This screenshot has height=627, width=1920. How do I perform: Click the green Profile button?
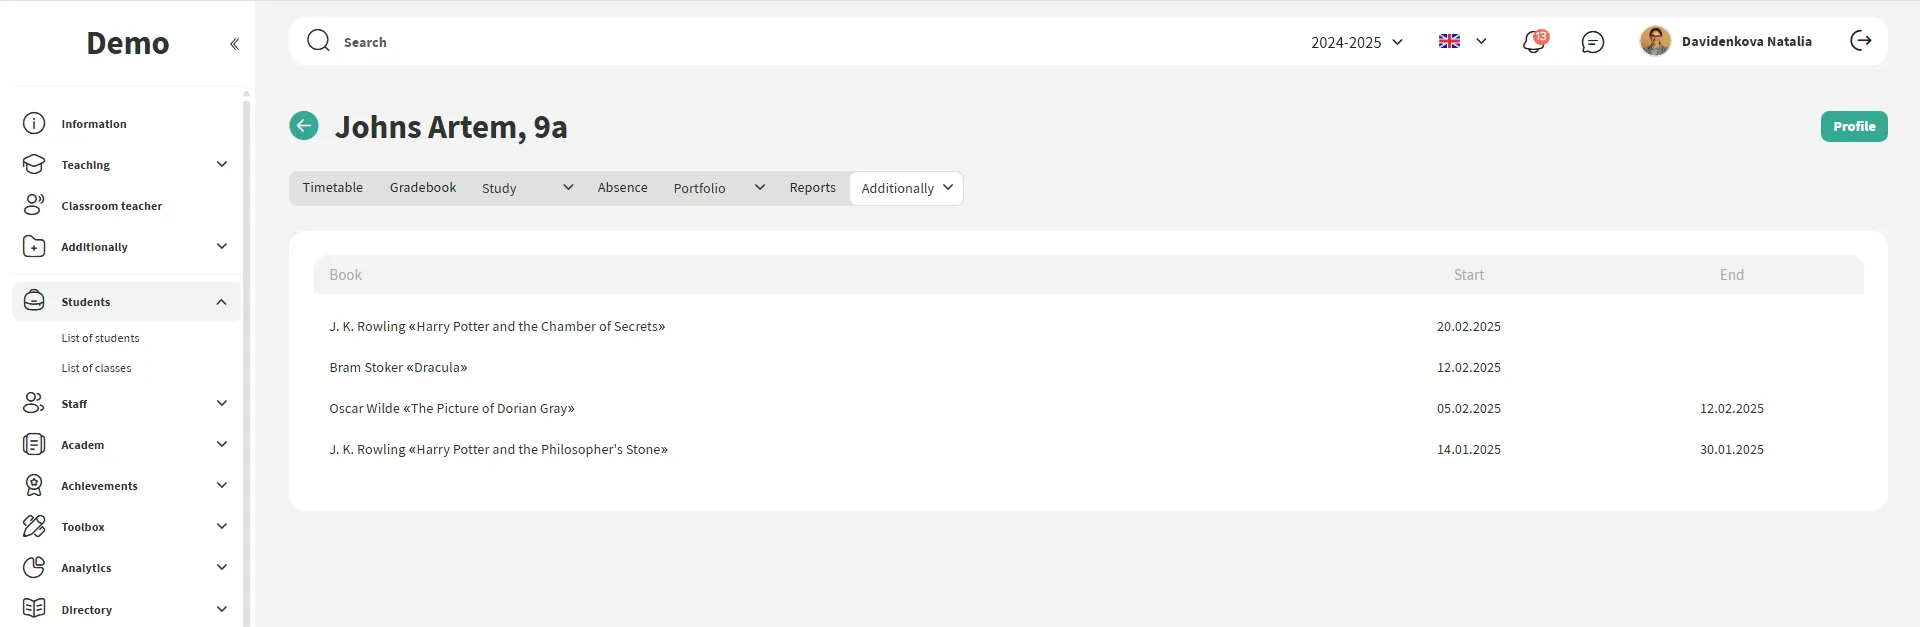pos(1853,127)
